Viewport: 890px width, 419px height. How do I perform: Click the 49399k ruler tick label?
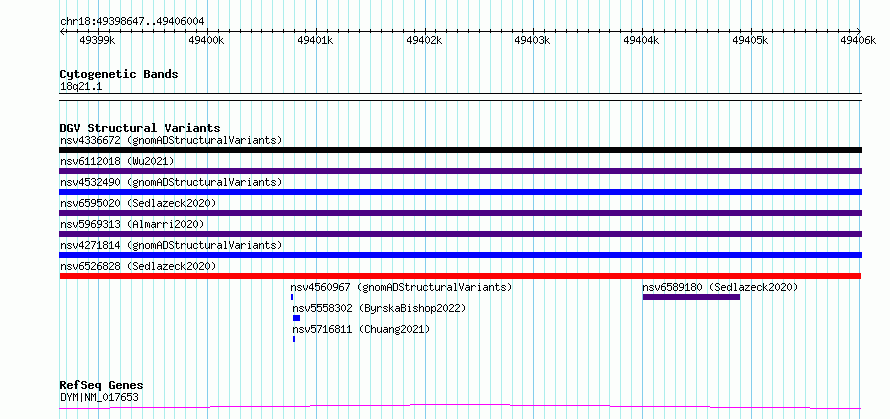pyautogui.click(x=98, y=40)
